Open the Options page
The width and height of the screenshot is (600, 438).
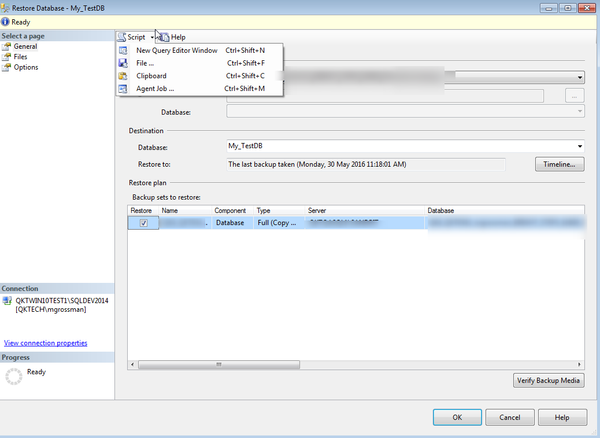(26, 67)
